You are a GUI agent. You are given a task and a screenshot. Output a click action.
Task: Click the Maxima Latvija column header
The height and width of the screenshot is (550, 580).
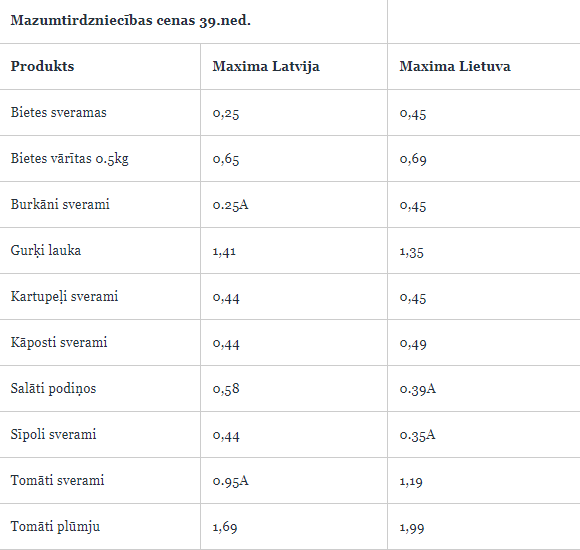266,67
